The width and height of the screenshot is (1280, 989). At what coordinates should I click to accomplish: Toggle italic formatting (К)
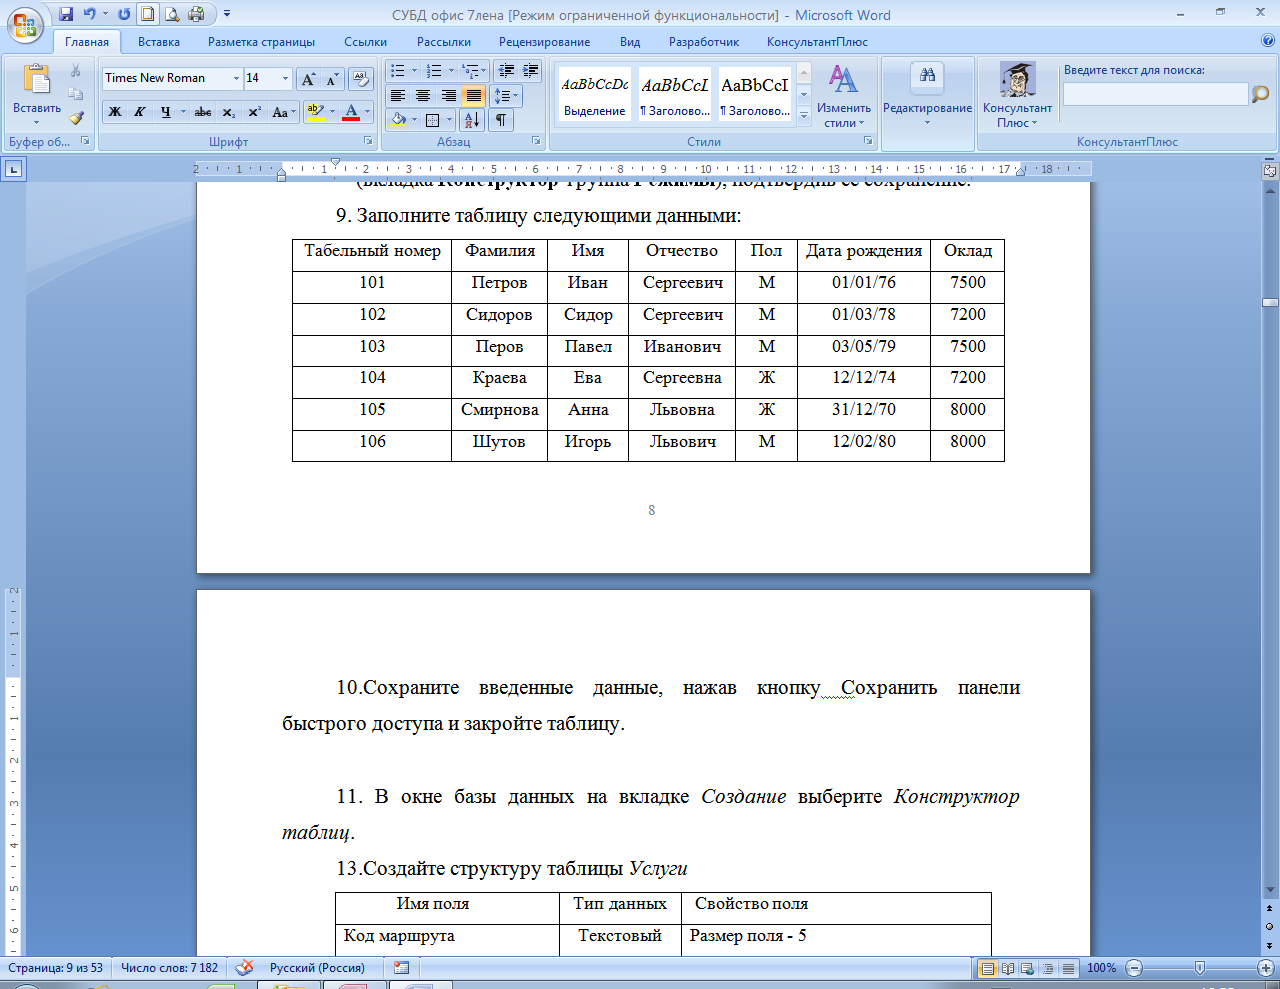pos(140,112)
